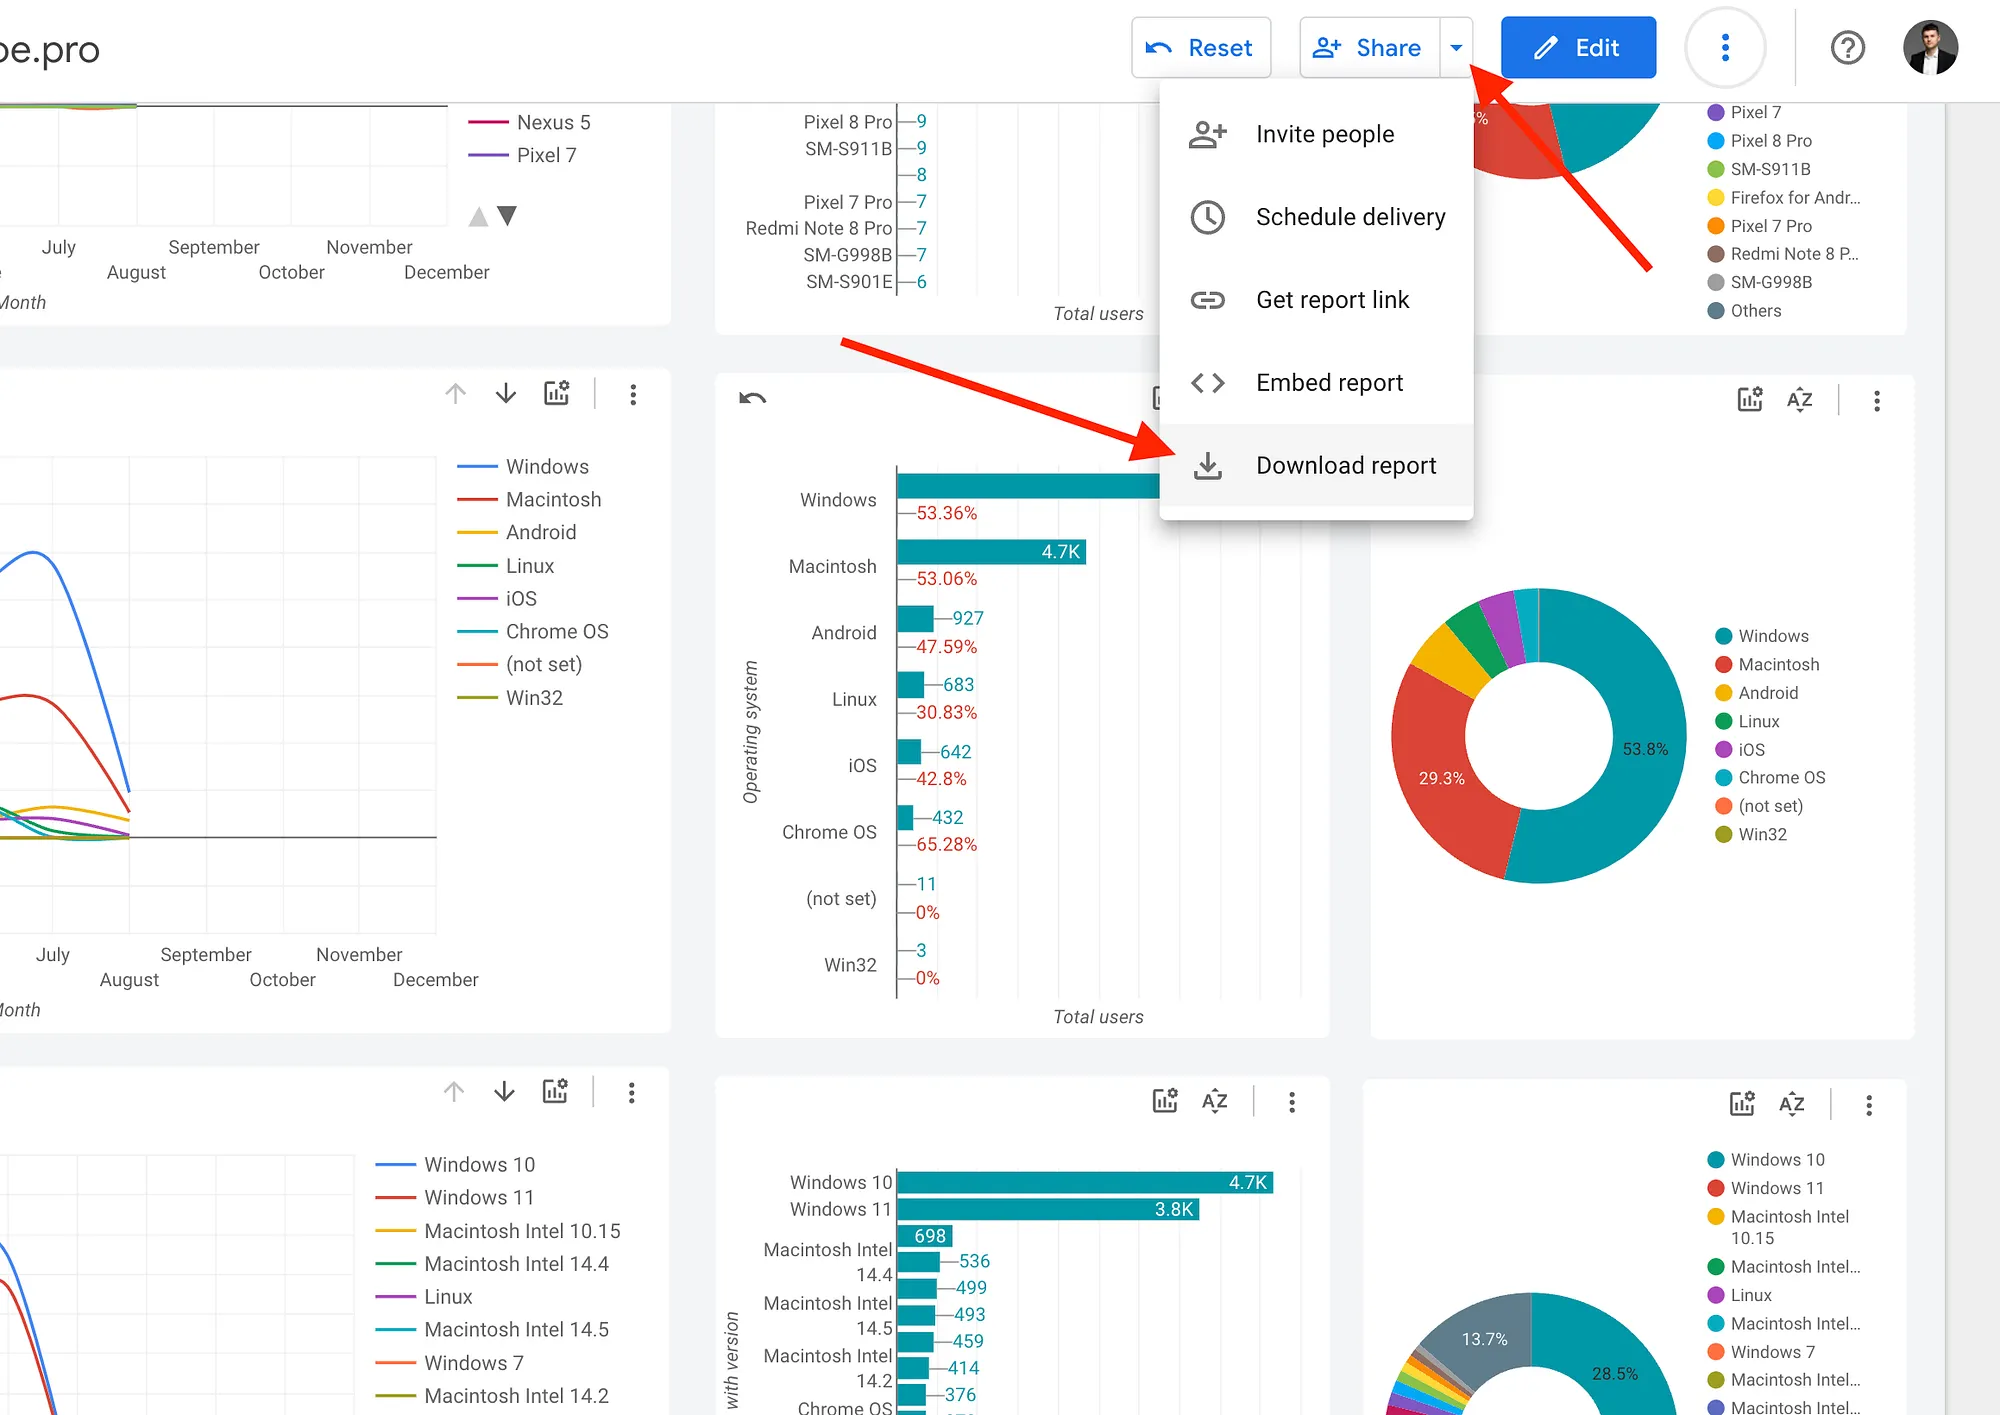Screen dimensions: 2000x1415
Task: Click the user profile avatar
Action: (x=1929, y=48)
